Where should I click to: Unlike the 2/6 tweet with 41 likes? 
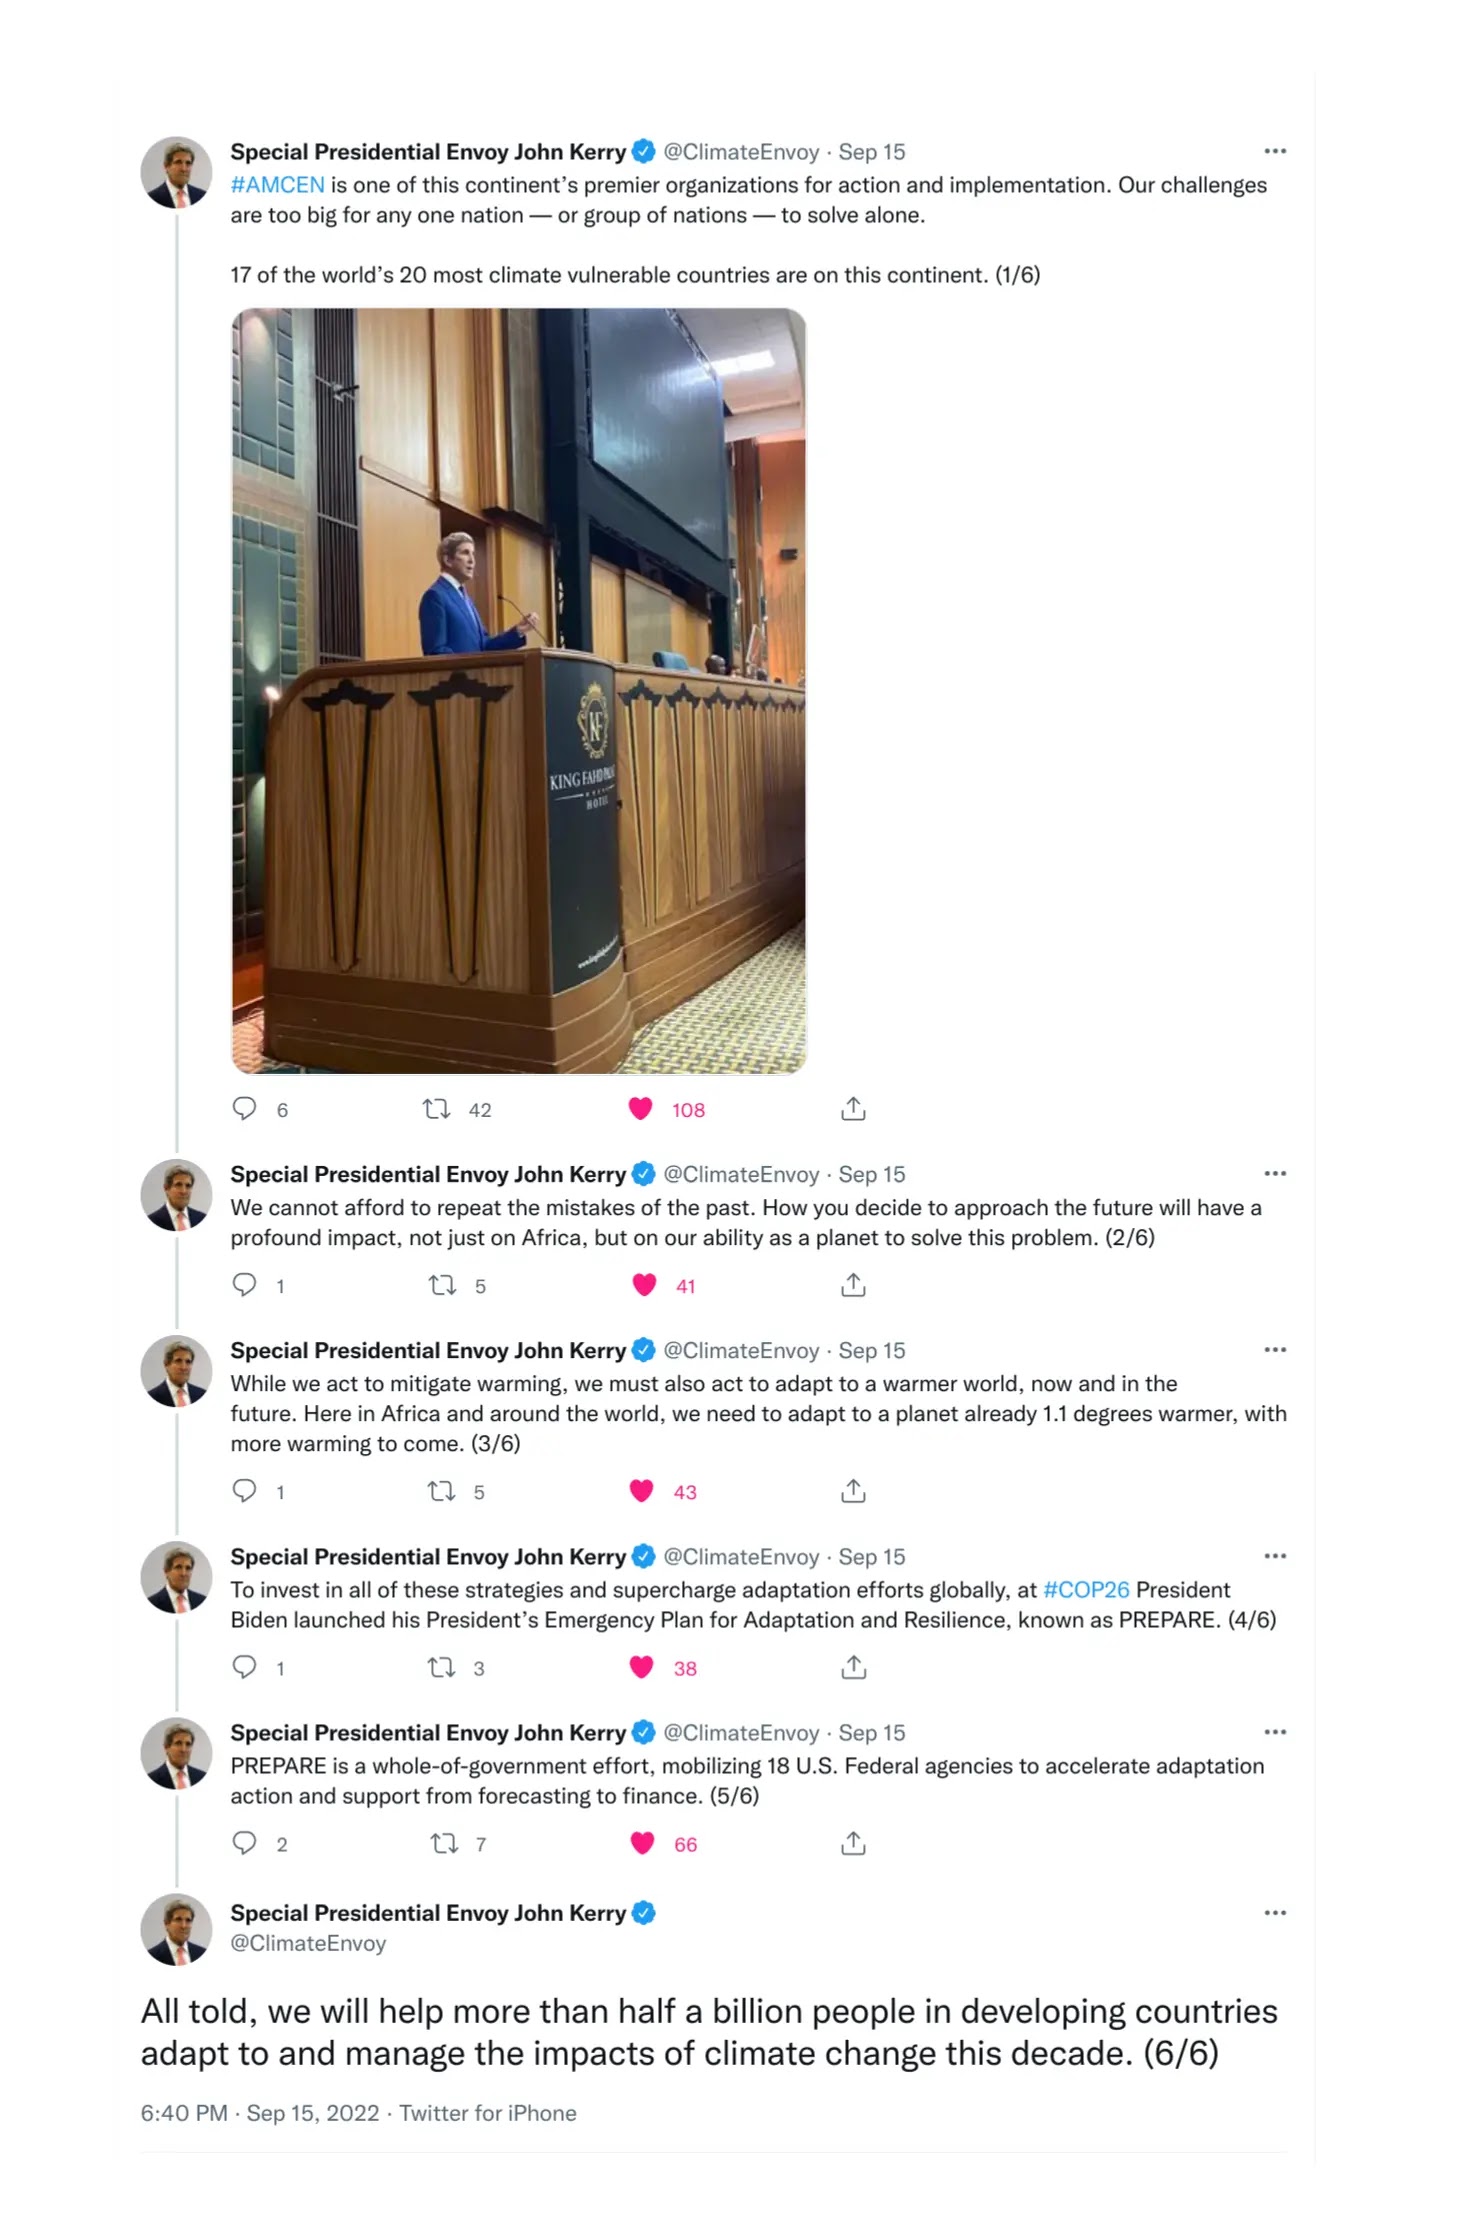pos(644,1285)
